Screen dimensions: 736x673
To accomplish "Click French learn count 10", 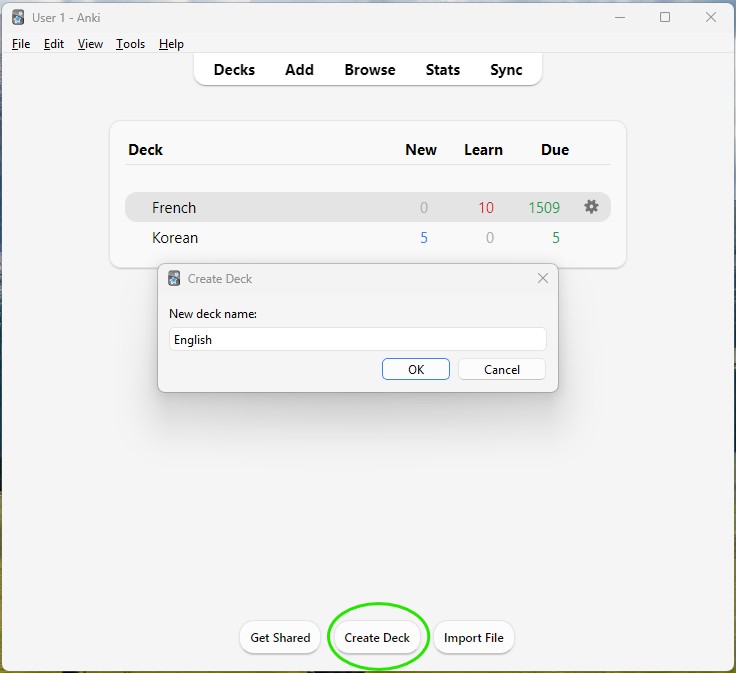I will [x=486, y=207].
